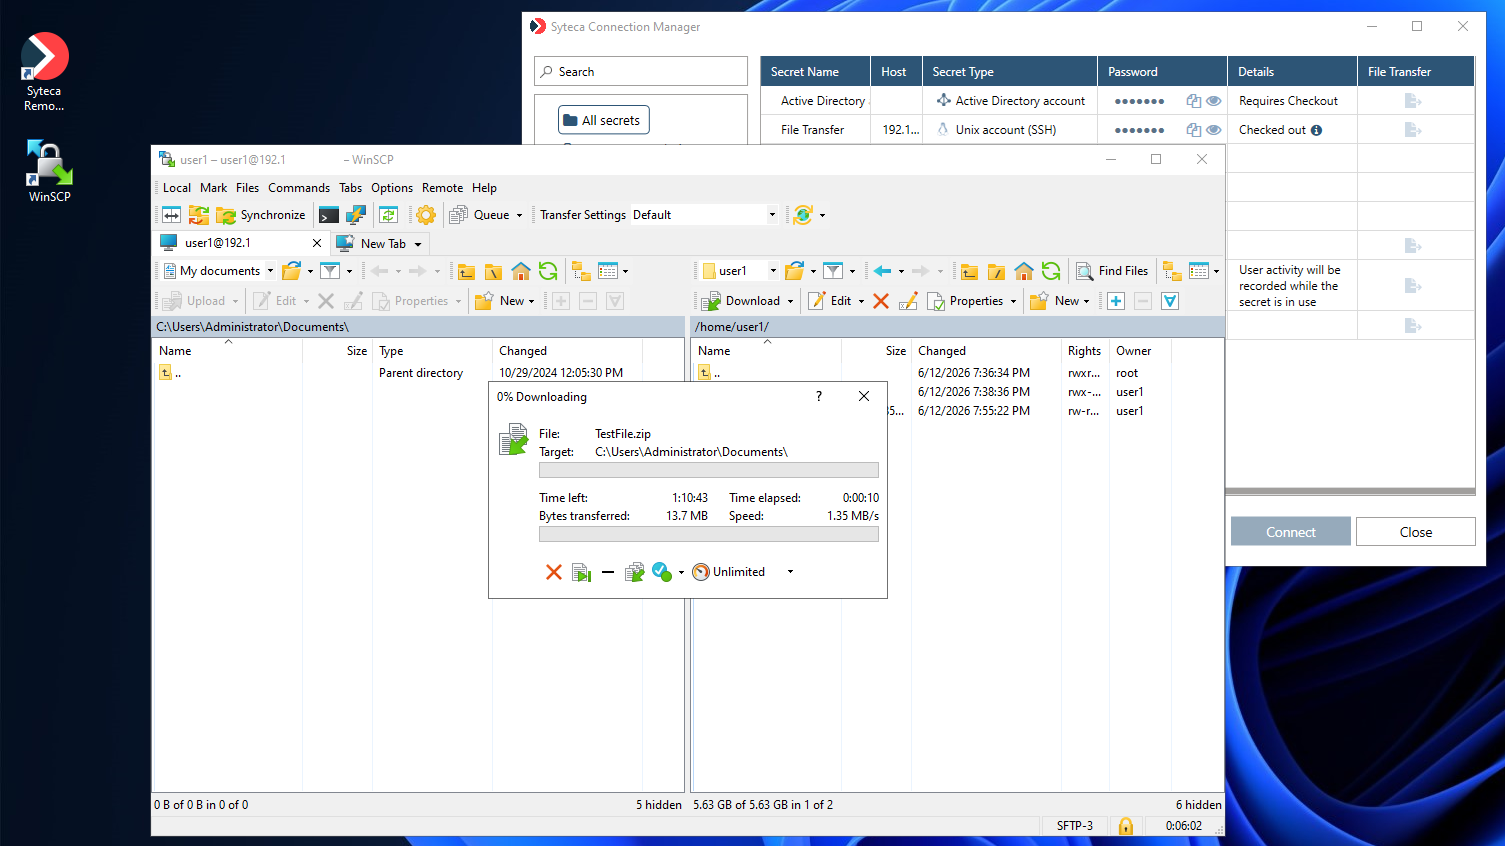Image resolution: width=1505 pixels, height=846 pixels.
Task: Open the Preferences gear icon
Action: (426, 215)
